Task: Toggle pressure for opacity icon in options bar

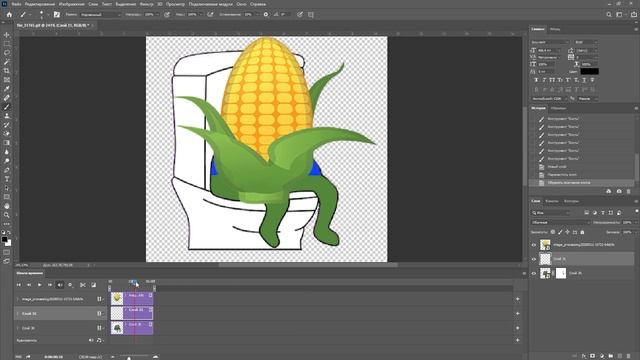Action: pyautogui.click(x=167, y=14)
